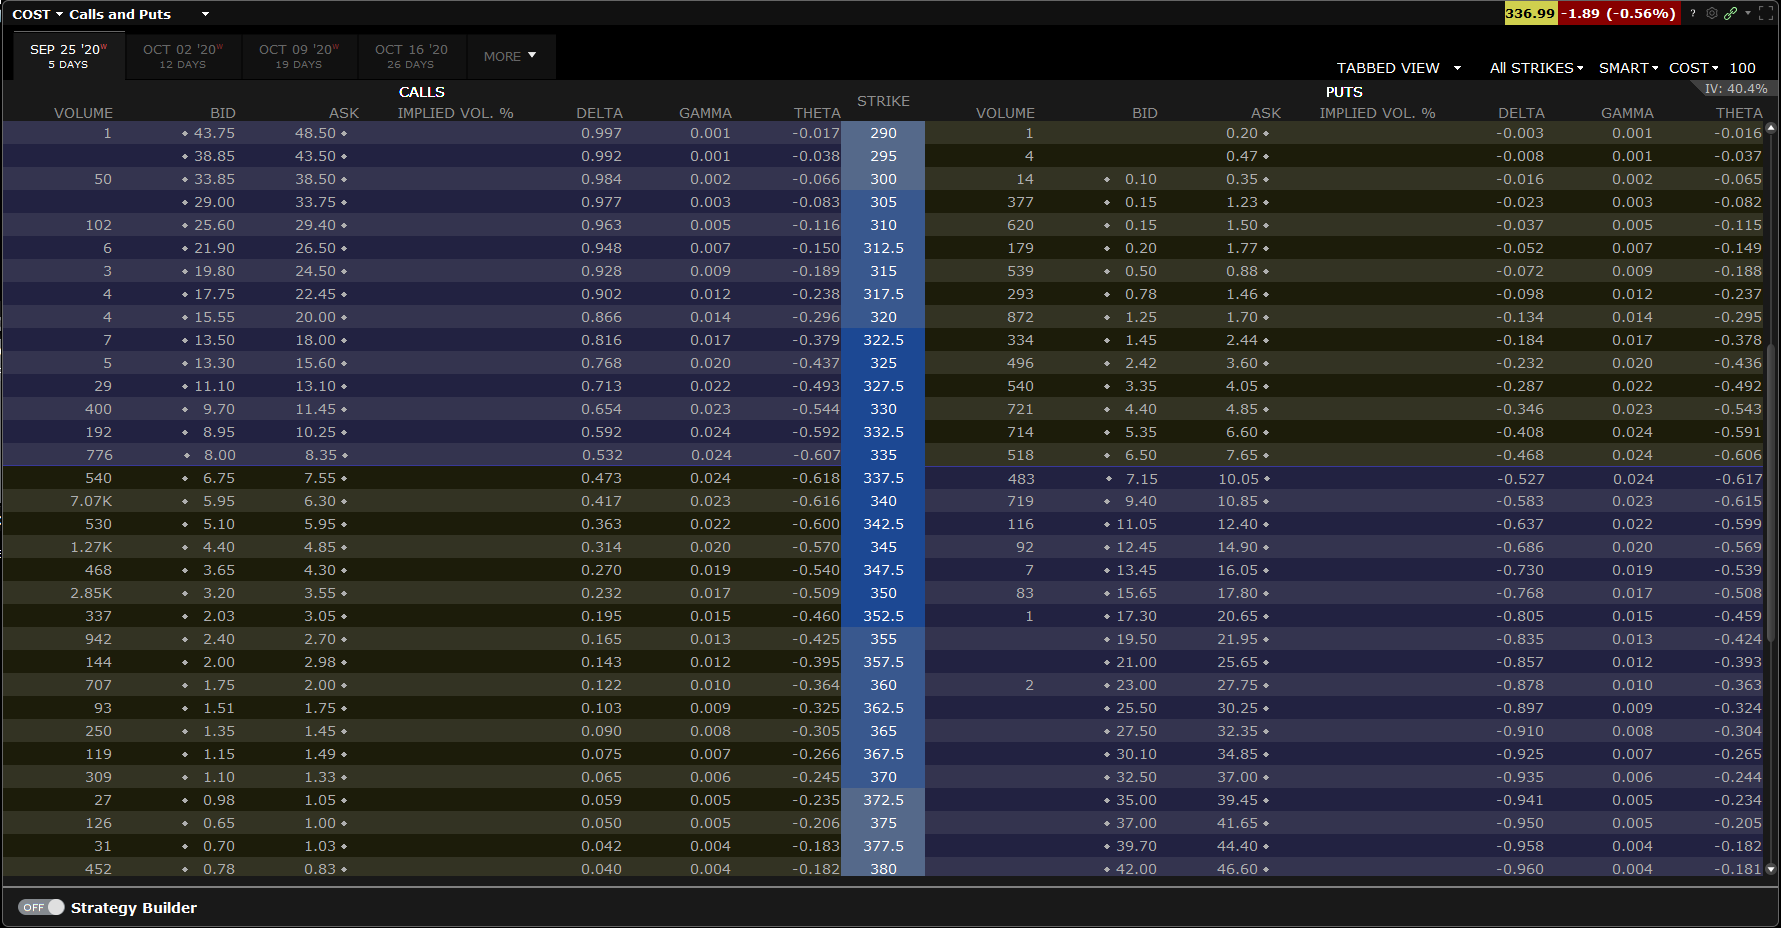Open the All STRIKES filter dropdown
The image size is (1781, 928).
[1536, 68]
